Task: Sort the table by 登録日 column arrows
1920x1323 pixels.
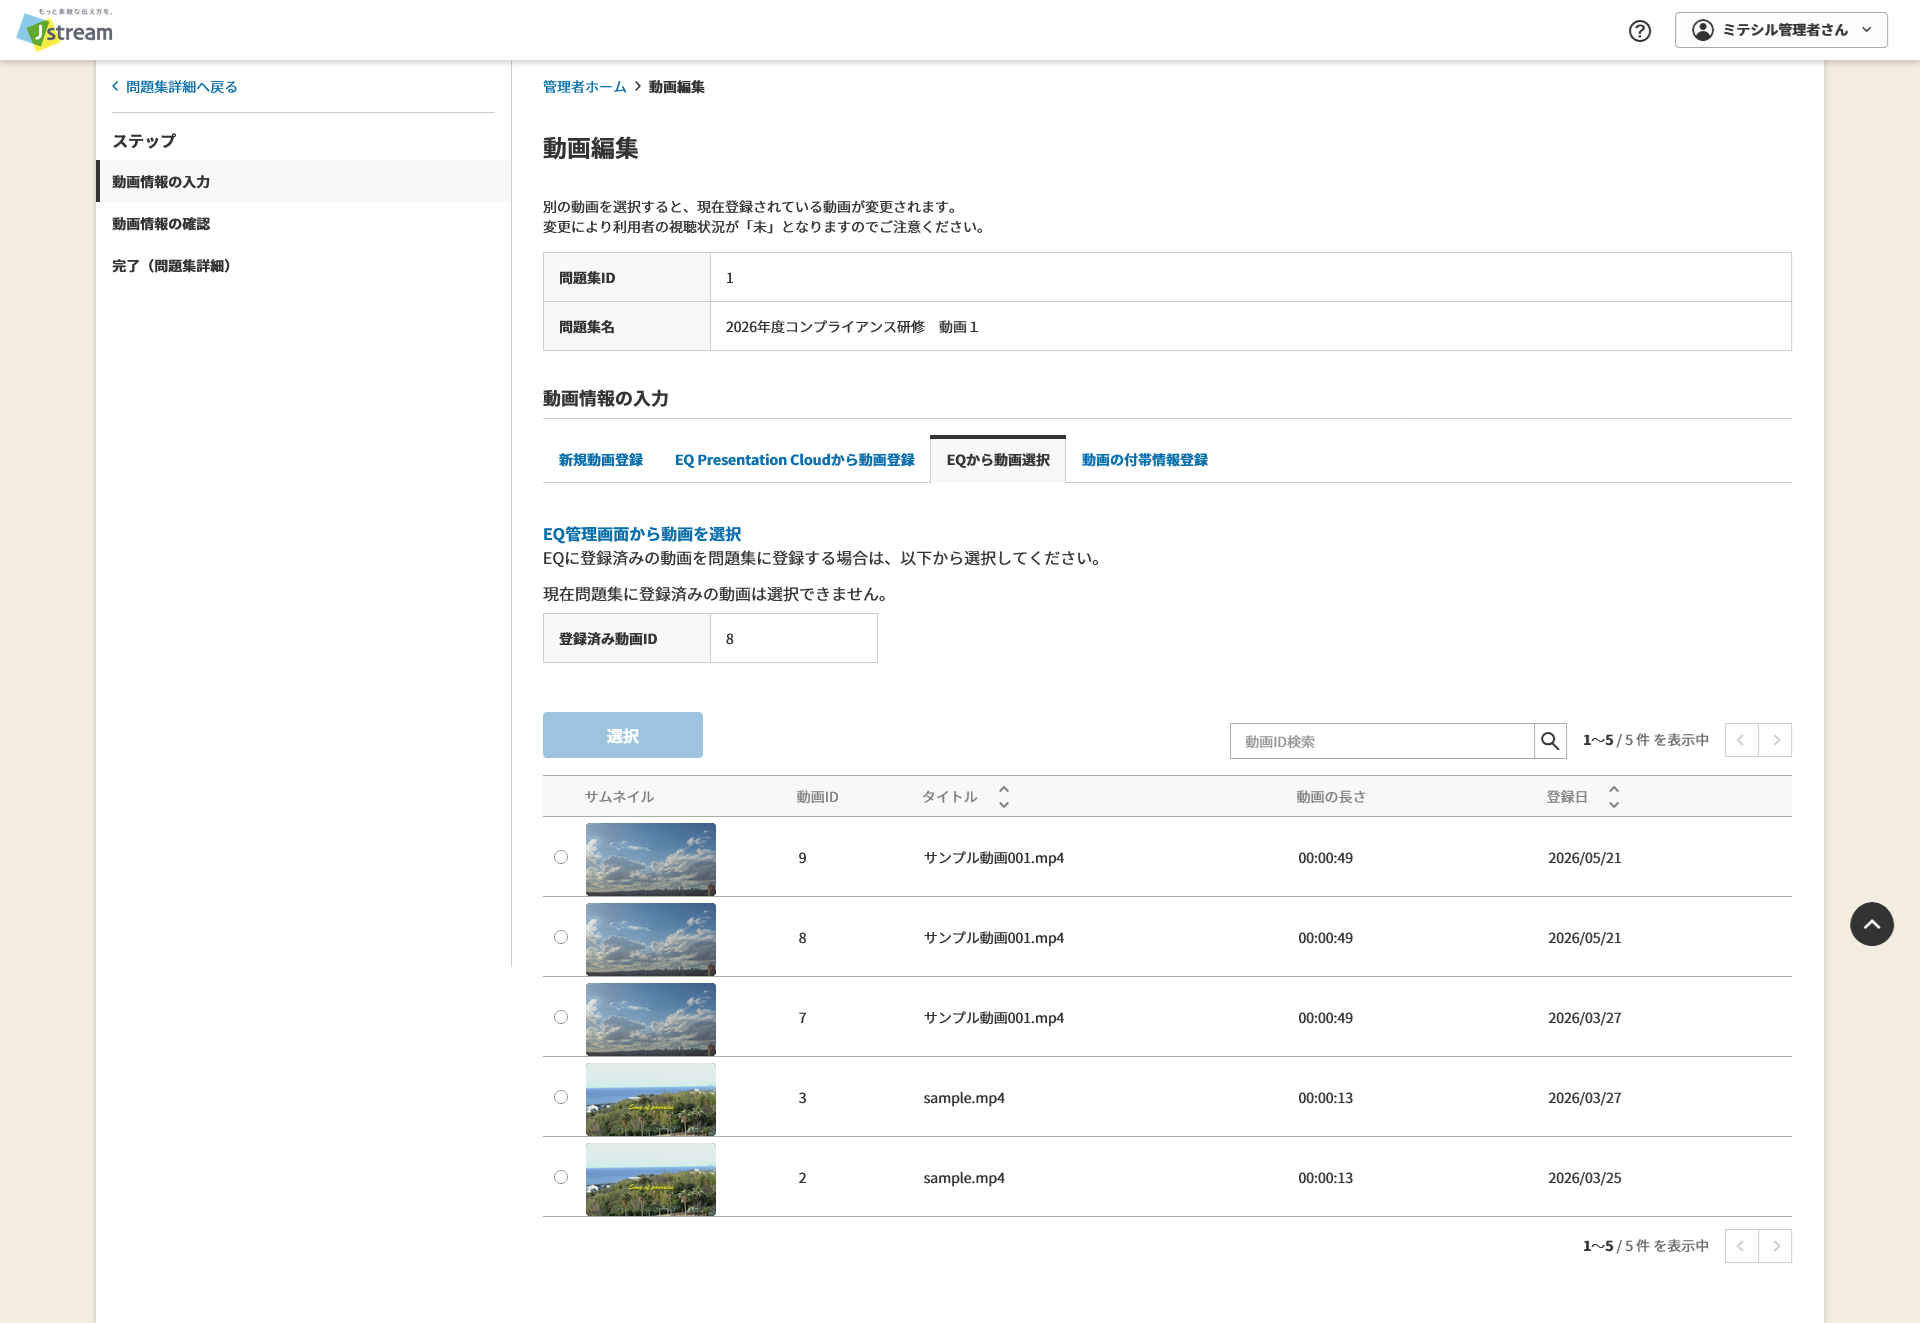Action: tap(1614, 797)
